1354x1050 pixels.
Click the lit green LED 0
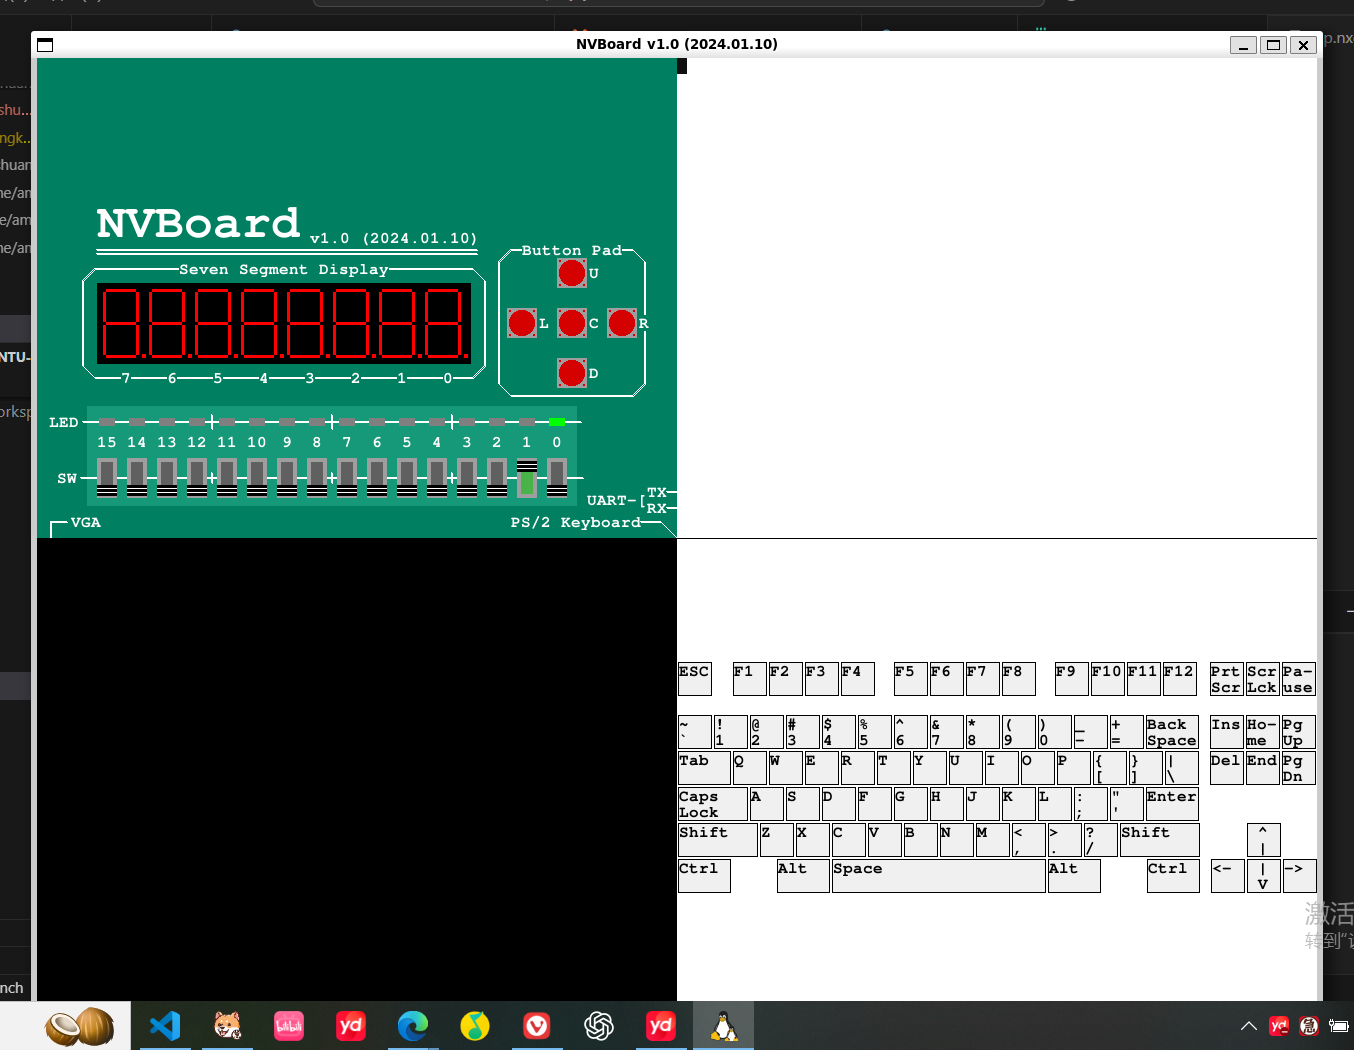[557, 422]
